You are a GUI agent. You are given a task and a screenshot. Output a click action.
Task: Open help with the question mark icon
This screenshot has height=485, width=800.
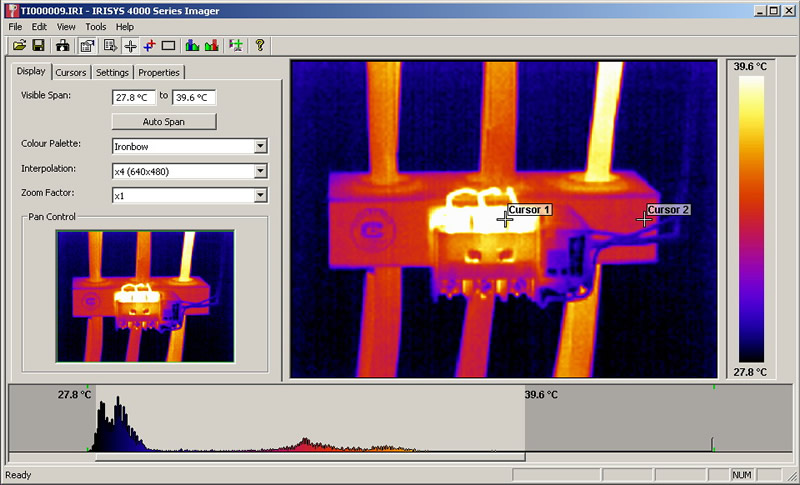[260, 45]
